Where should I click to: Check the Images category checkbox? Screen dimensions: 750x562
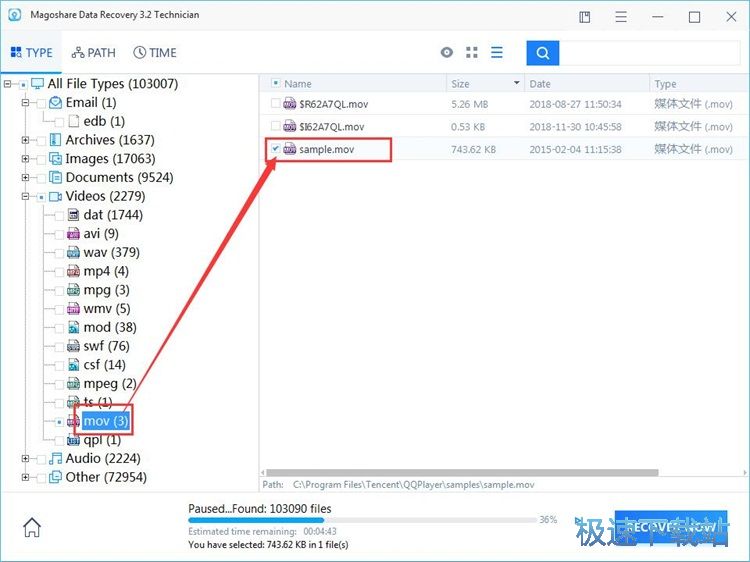pyautogui.click(x=41, y=159)
